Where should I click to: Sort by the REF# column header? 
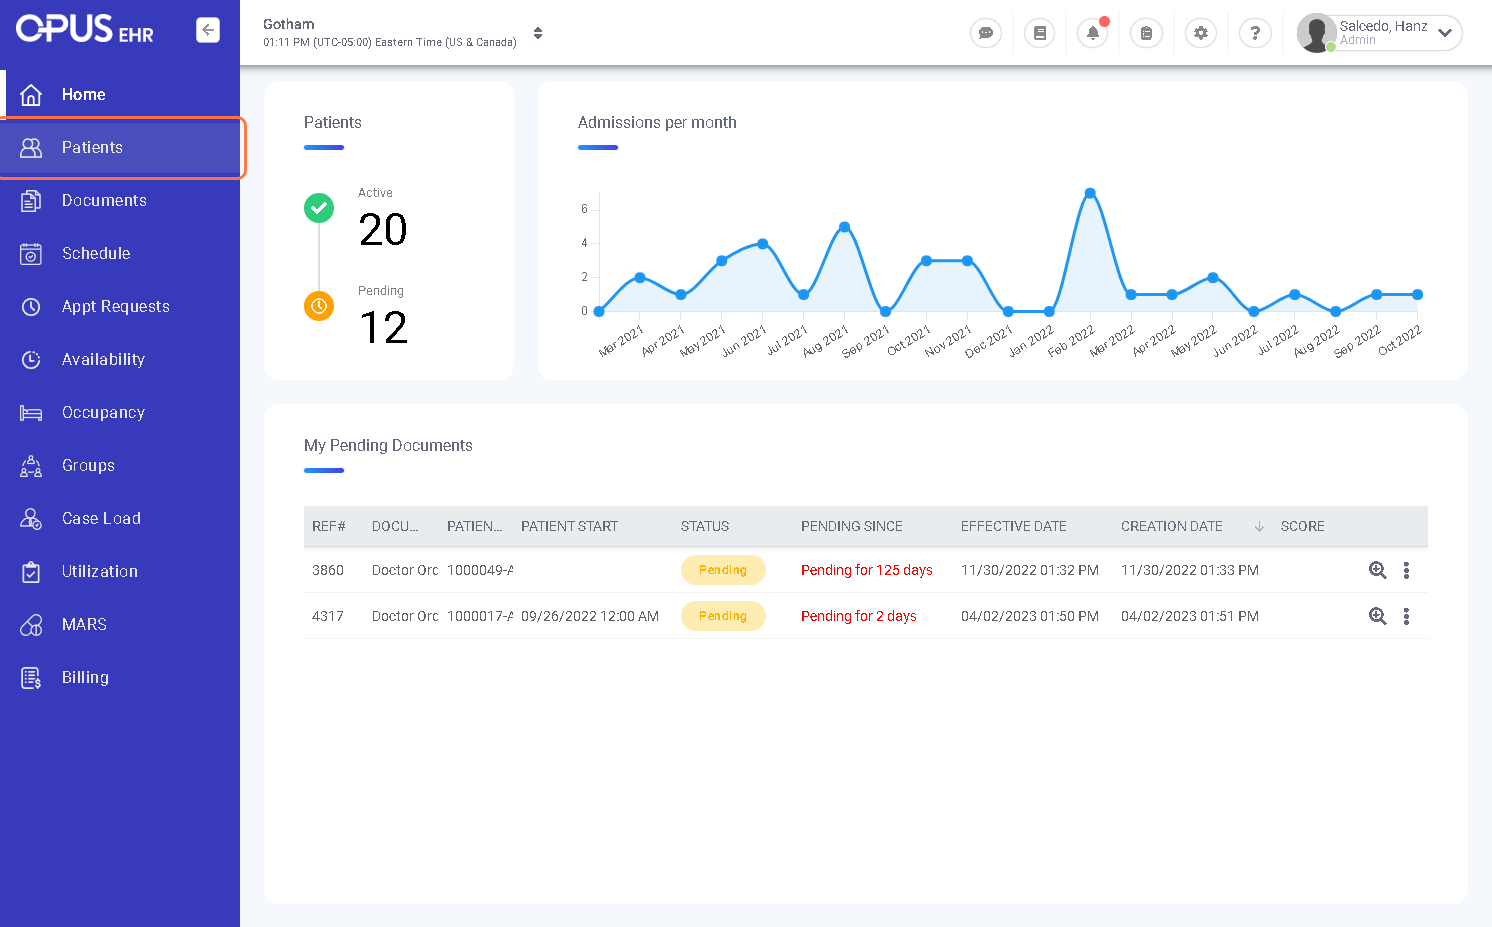329,526
